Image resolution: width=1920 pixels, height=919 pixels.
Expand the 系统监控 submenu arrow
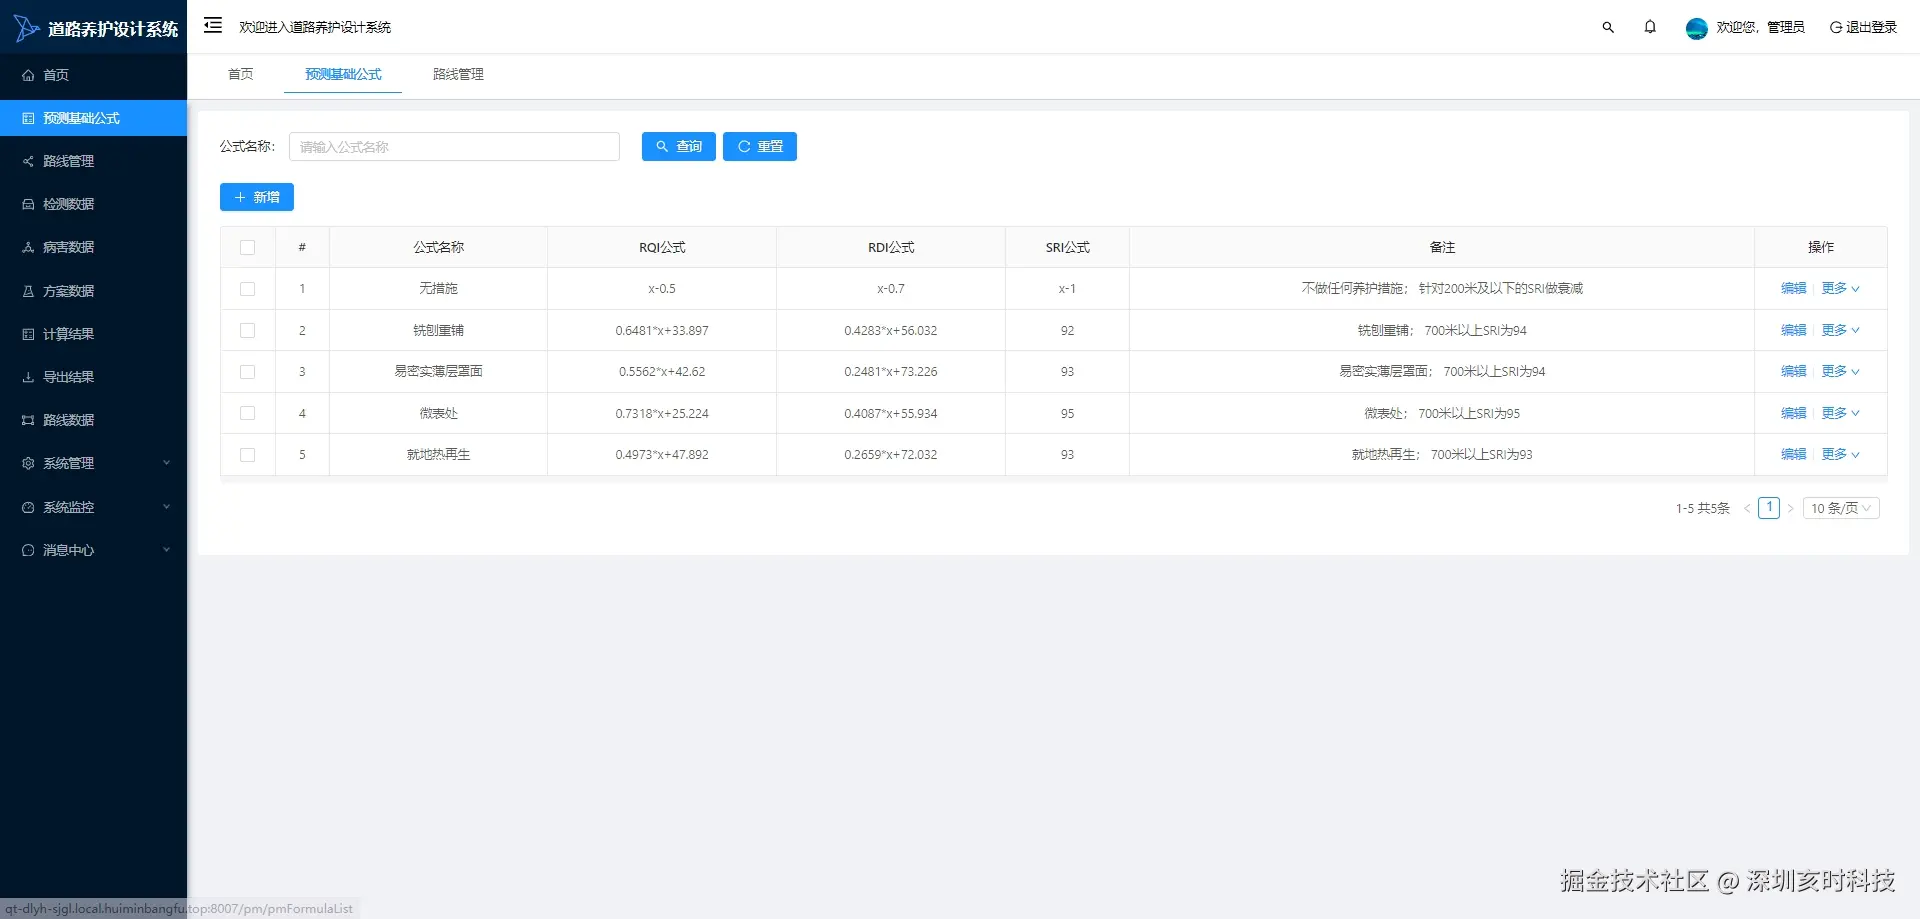click(x=167, y=507)
